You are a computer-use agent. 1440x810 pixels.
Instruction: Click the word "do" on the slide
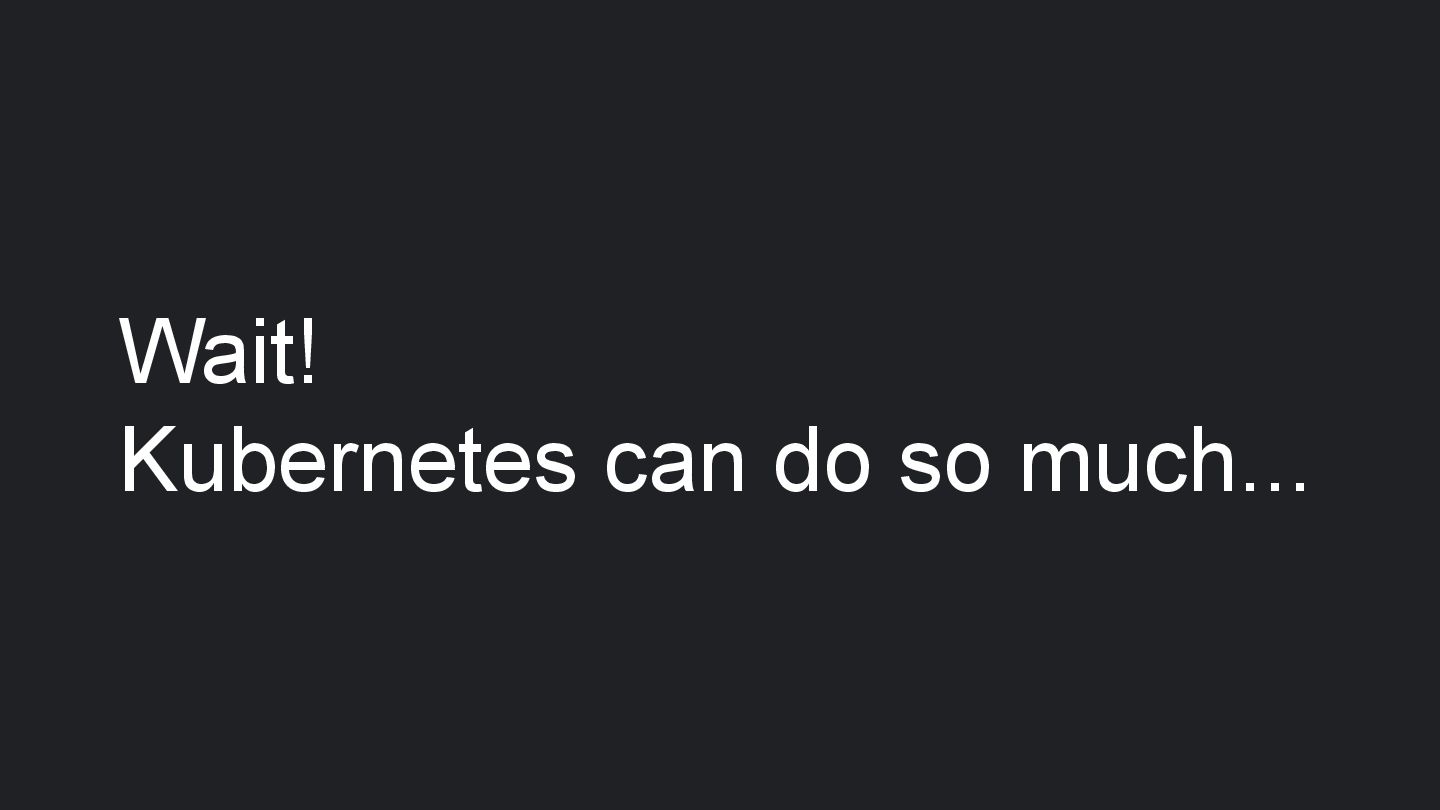coord(819,461)
